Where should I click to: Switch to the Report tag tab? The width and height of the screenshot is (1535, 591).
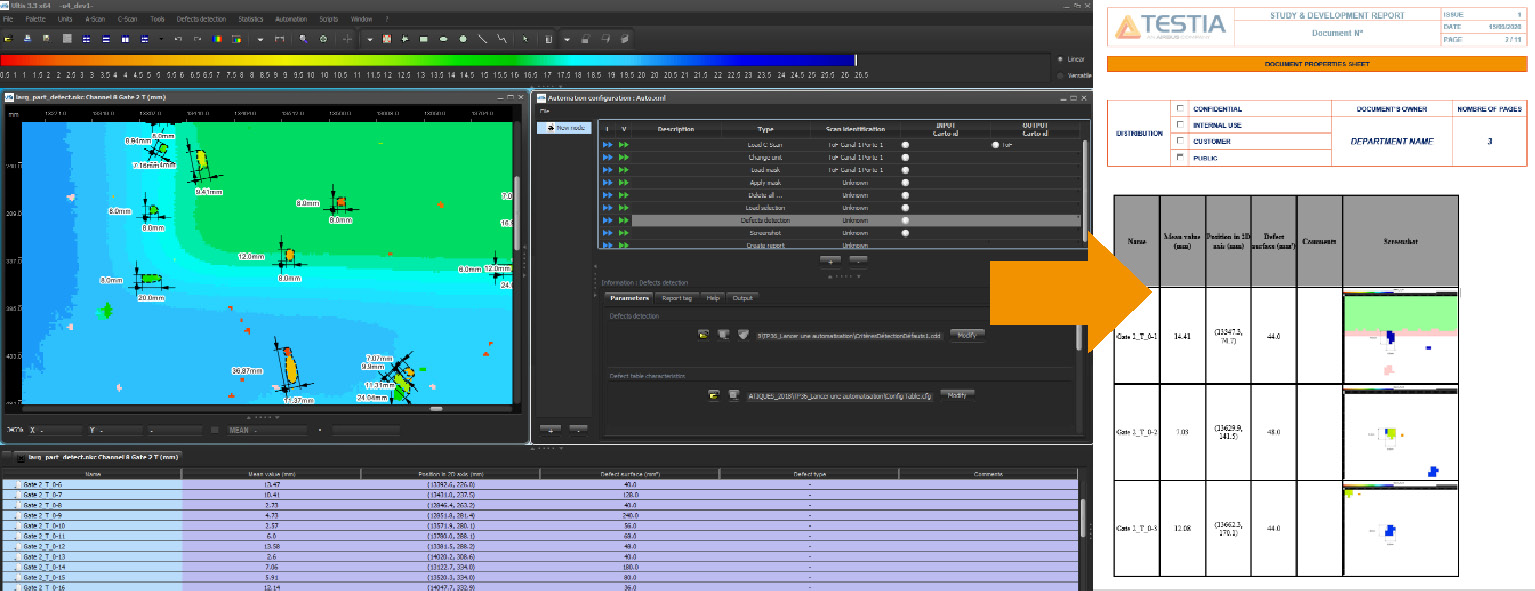click(676, 297)
